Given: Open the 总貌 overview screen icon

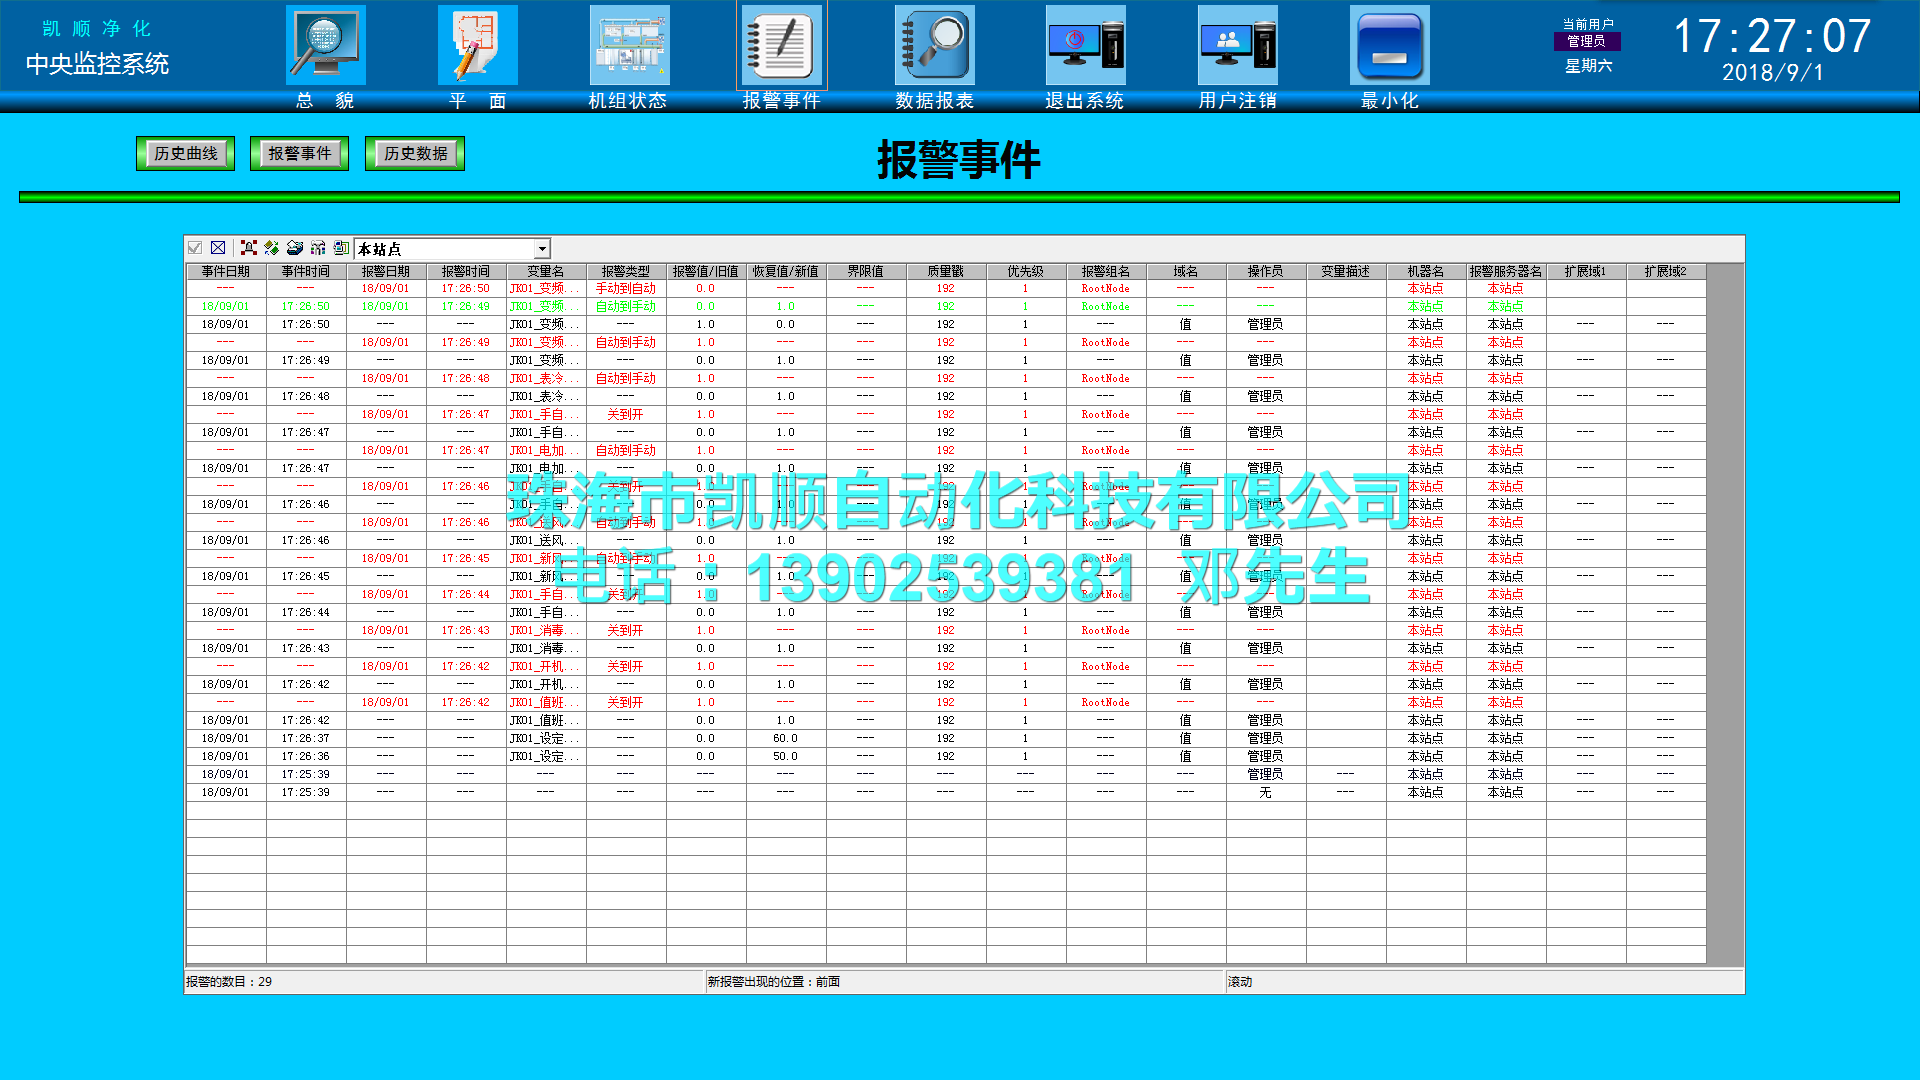Looking at the screenshot, I should click(x=326, y=45).
